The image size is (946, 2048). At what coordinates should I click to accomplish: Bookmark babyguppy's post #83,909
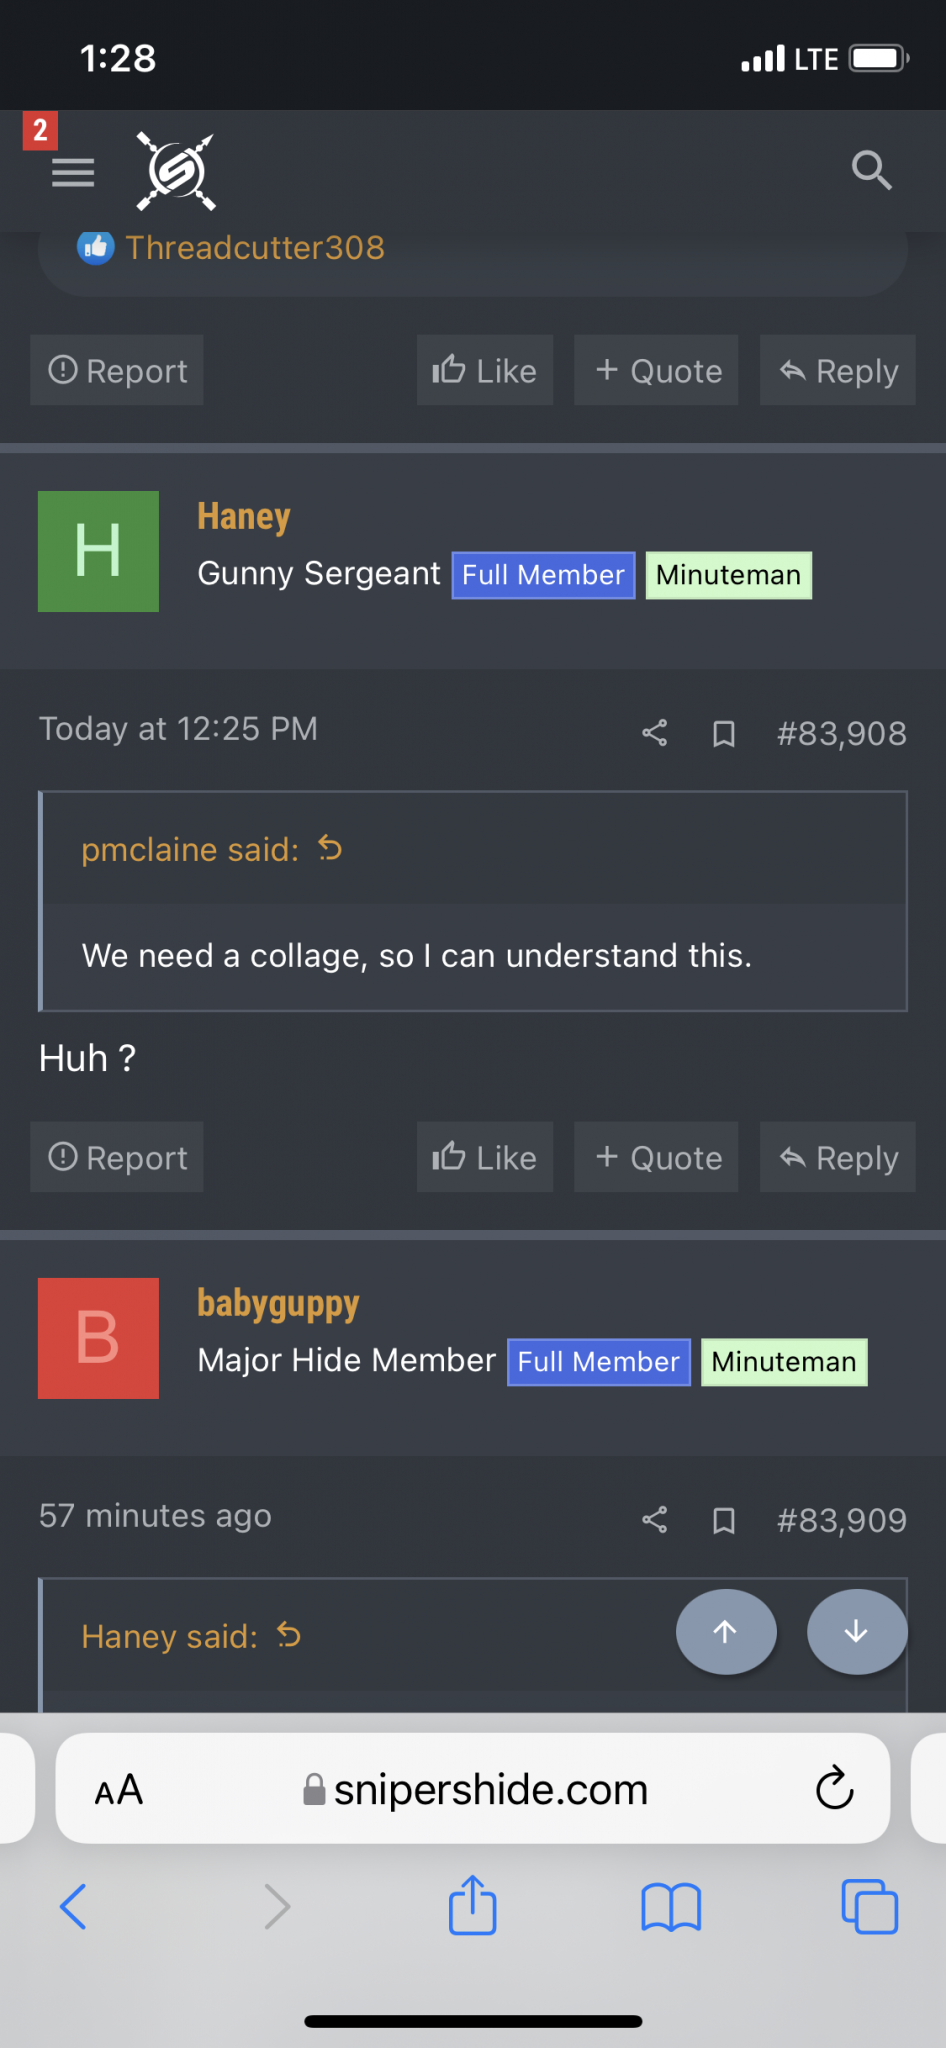coord(724,1521)
